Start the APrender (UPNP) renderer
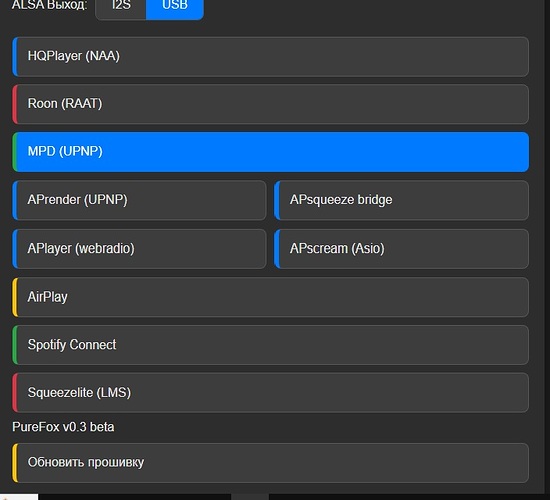The height and width of the screenshot is (500, 550). click(x=139, y=200)
